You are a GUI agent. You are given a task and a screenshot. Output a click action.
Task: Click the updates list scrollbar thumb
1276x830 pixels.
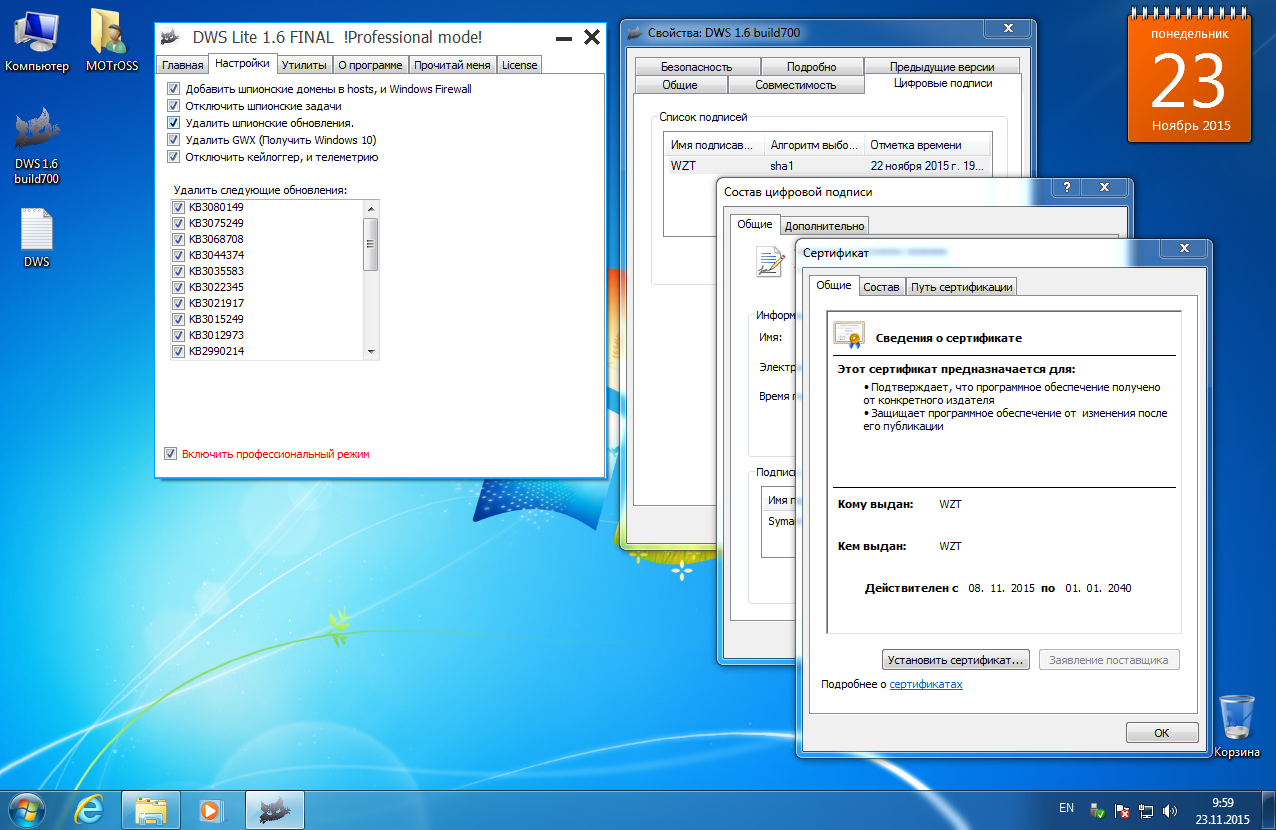(371, 245)
